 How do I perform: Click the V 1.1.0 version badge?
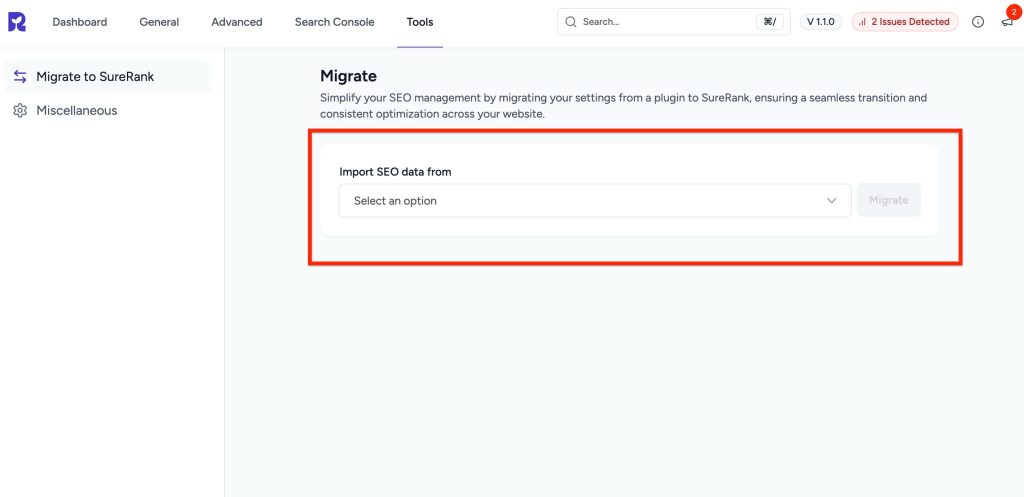821,22
